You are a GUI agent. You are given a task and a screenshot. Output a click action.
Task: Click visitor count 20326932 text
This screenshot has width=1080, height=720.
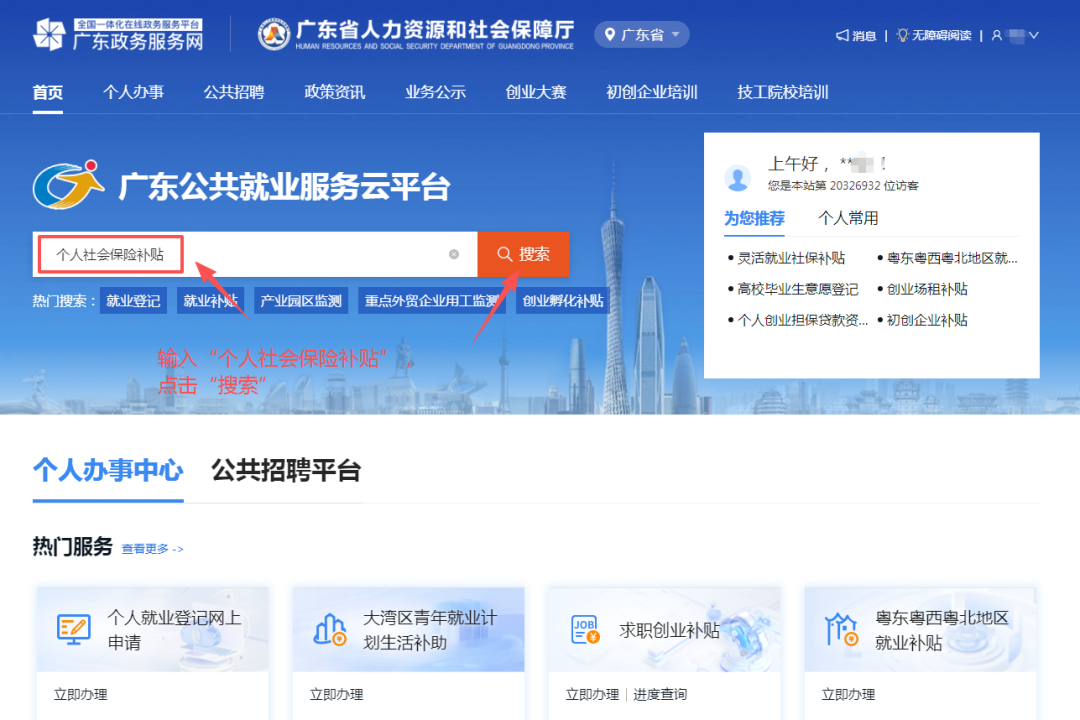(x=855, y=186)
